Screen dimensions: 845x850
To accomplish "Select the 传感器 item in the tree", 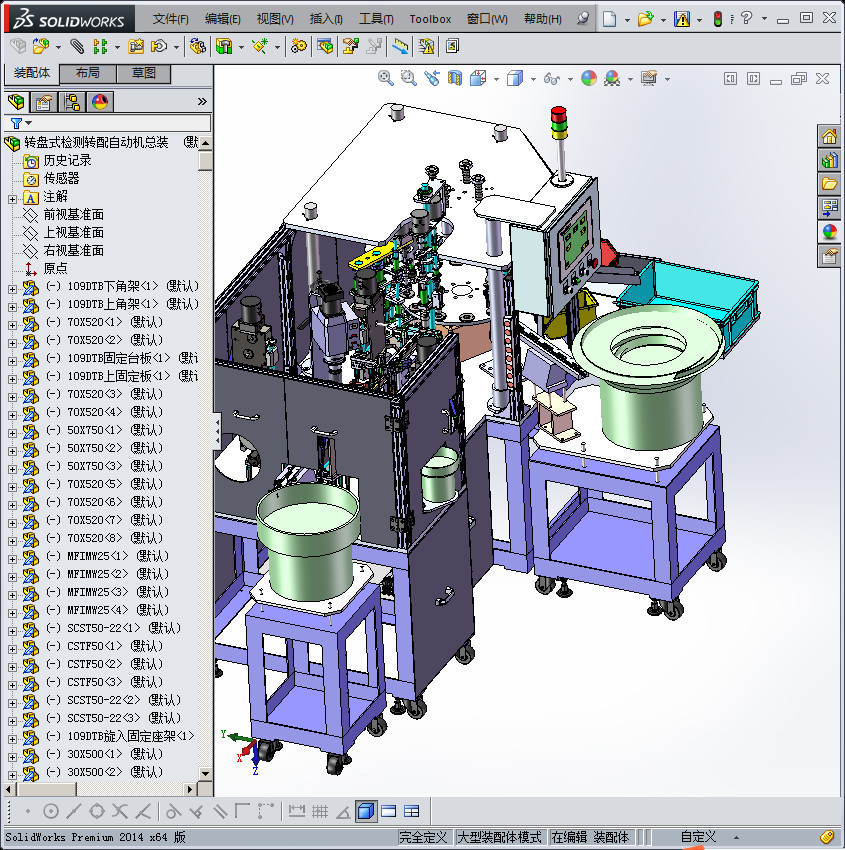I will (61, 178).
